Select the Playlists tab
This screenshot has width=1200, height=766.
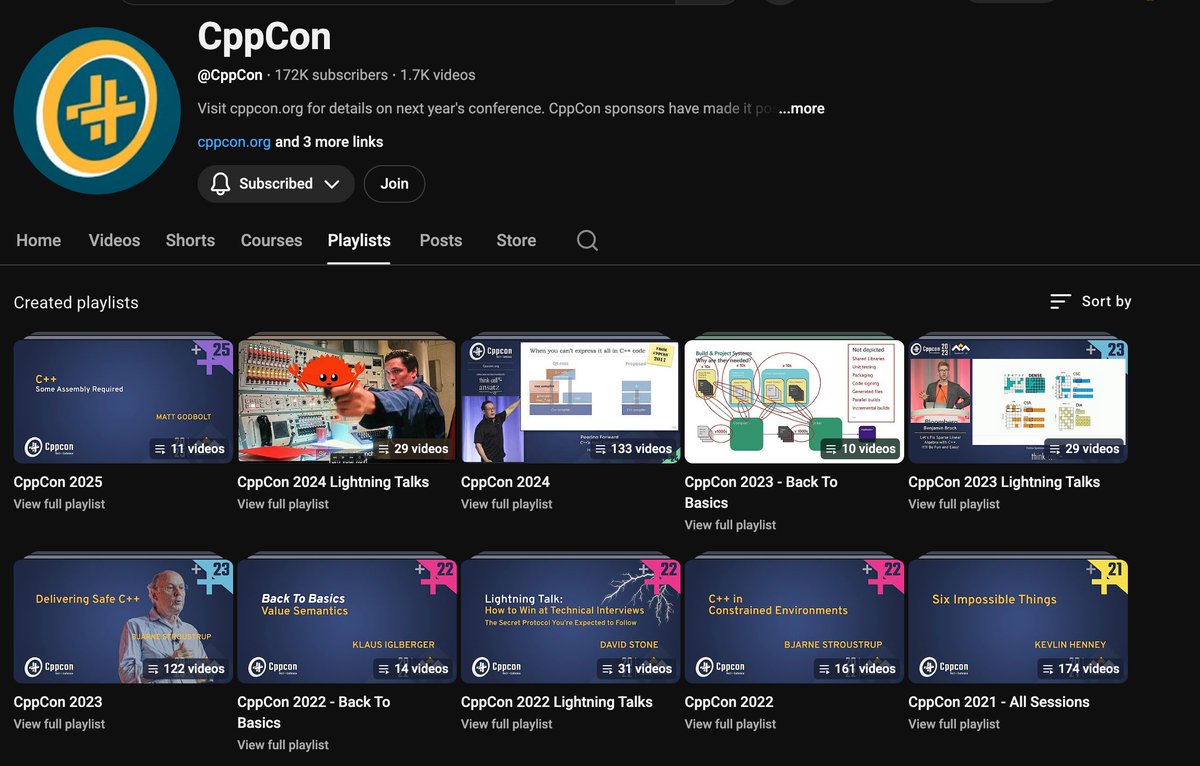359,240
